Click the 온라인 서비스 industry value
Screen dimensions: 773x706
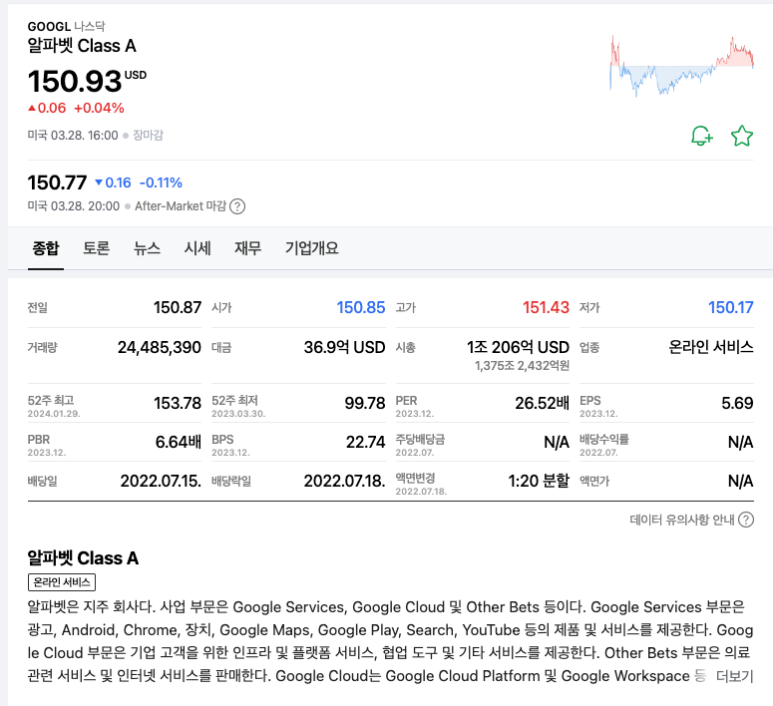710,347
